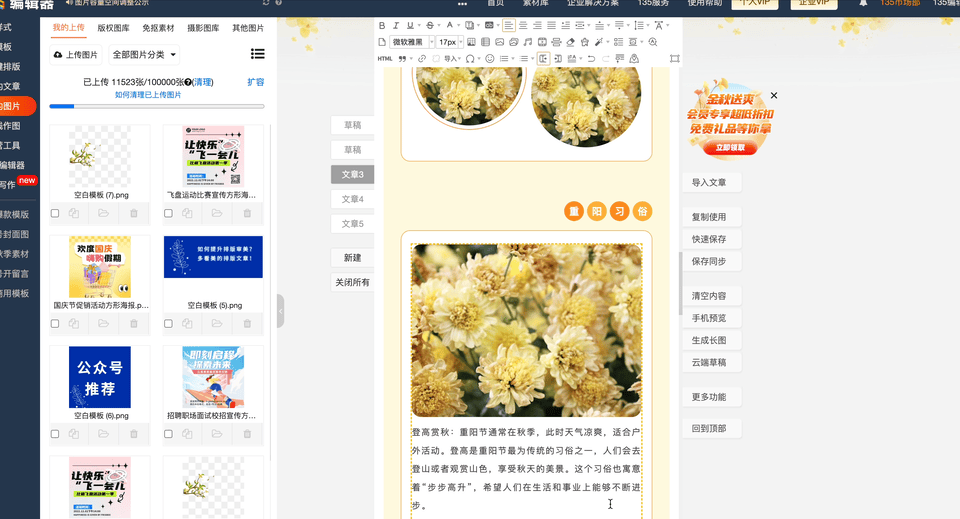Click the 生成长图 button
960x519 pixels.
(711, 340)
